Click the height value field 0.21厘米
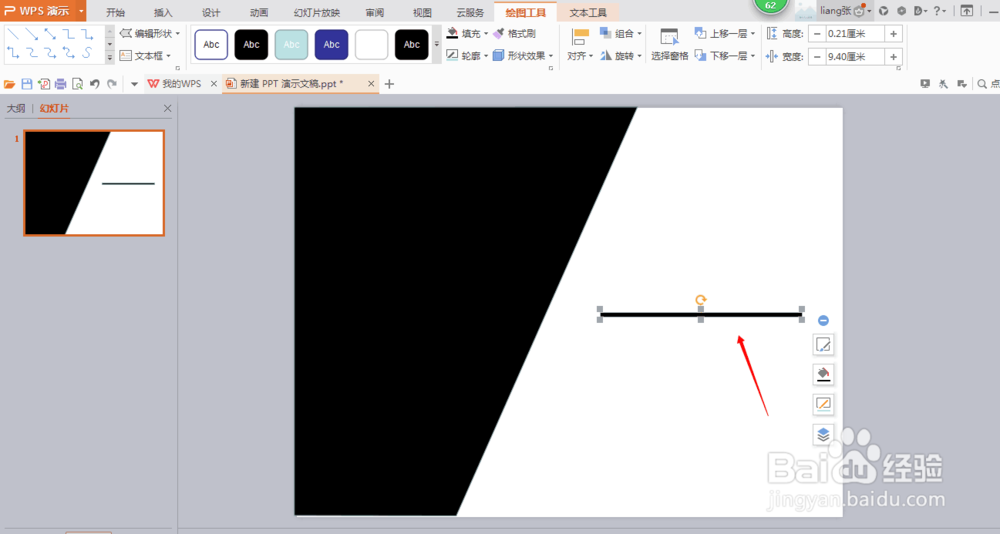 click(855, 34)
